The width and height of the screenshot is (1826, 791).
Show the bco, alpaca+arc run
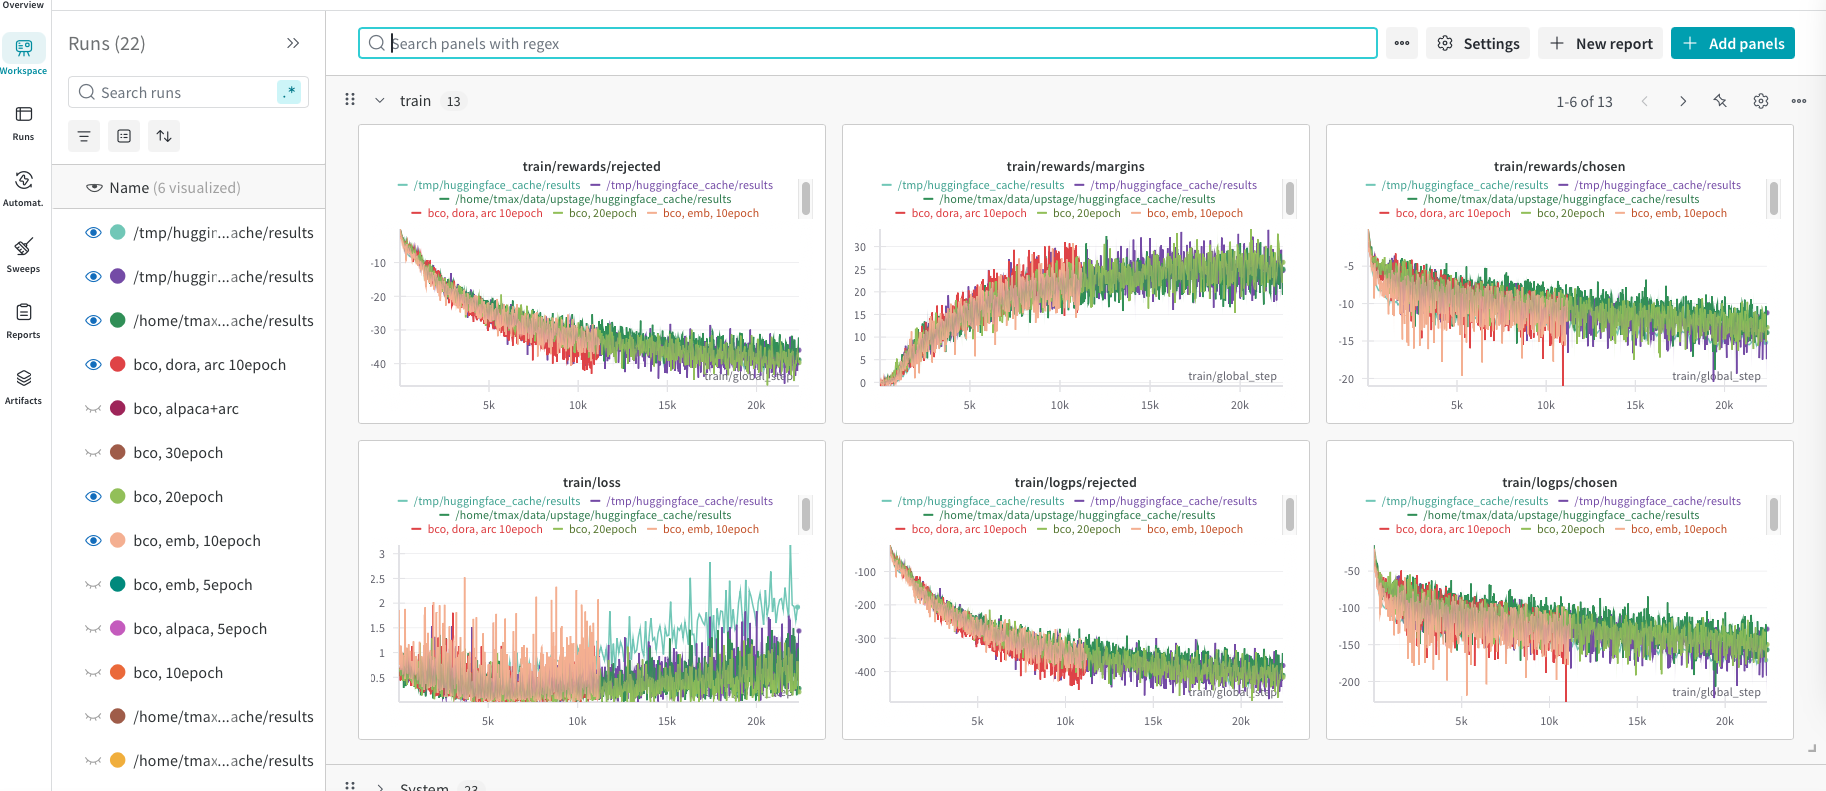pos(94,409)
